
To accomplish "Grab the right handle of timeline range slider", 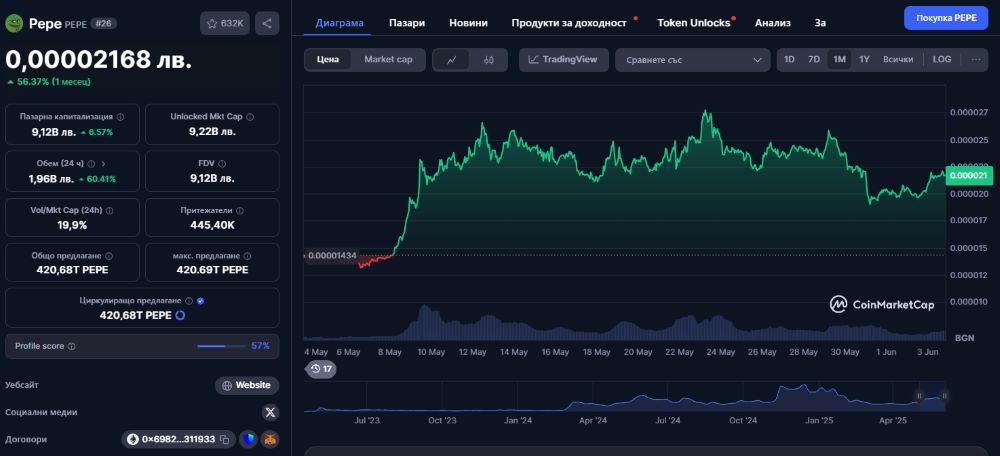I will 944,396.
